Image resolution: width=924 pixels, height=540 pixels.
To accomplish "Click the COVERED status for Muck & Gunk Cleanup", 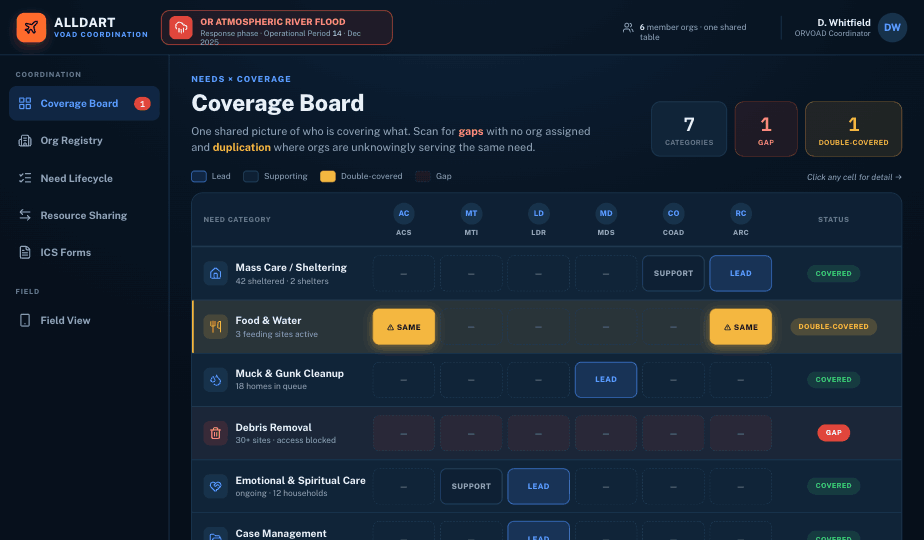I will click(833, 380).
